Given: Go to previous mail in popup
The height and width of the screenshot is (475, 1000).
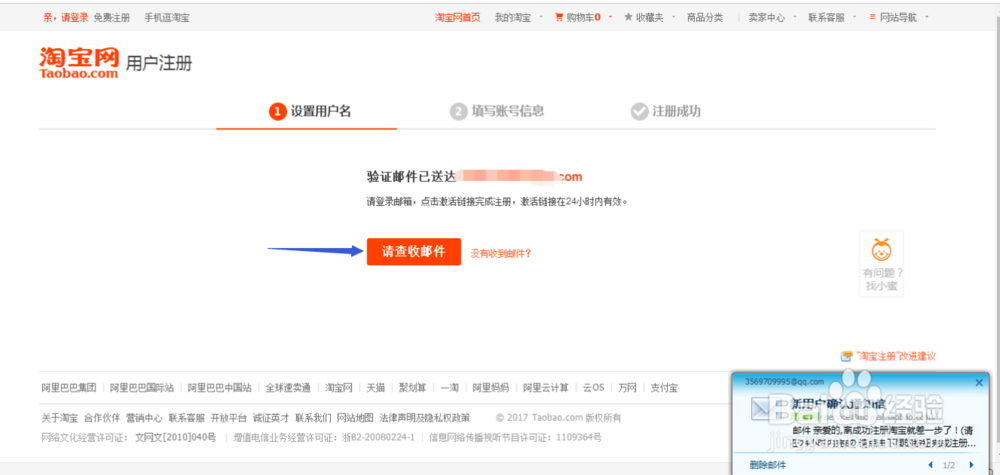Looking at the screenshot, I should (x=930, y=465).
